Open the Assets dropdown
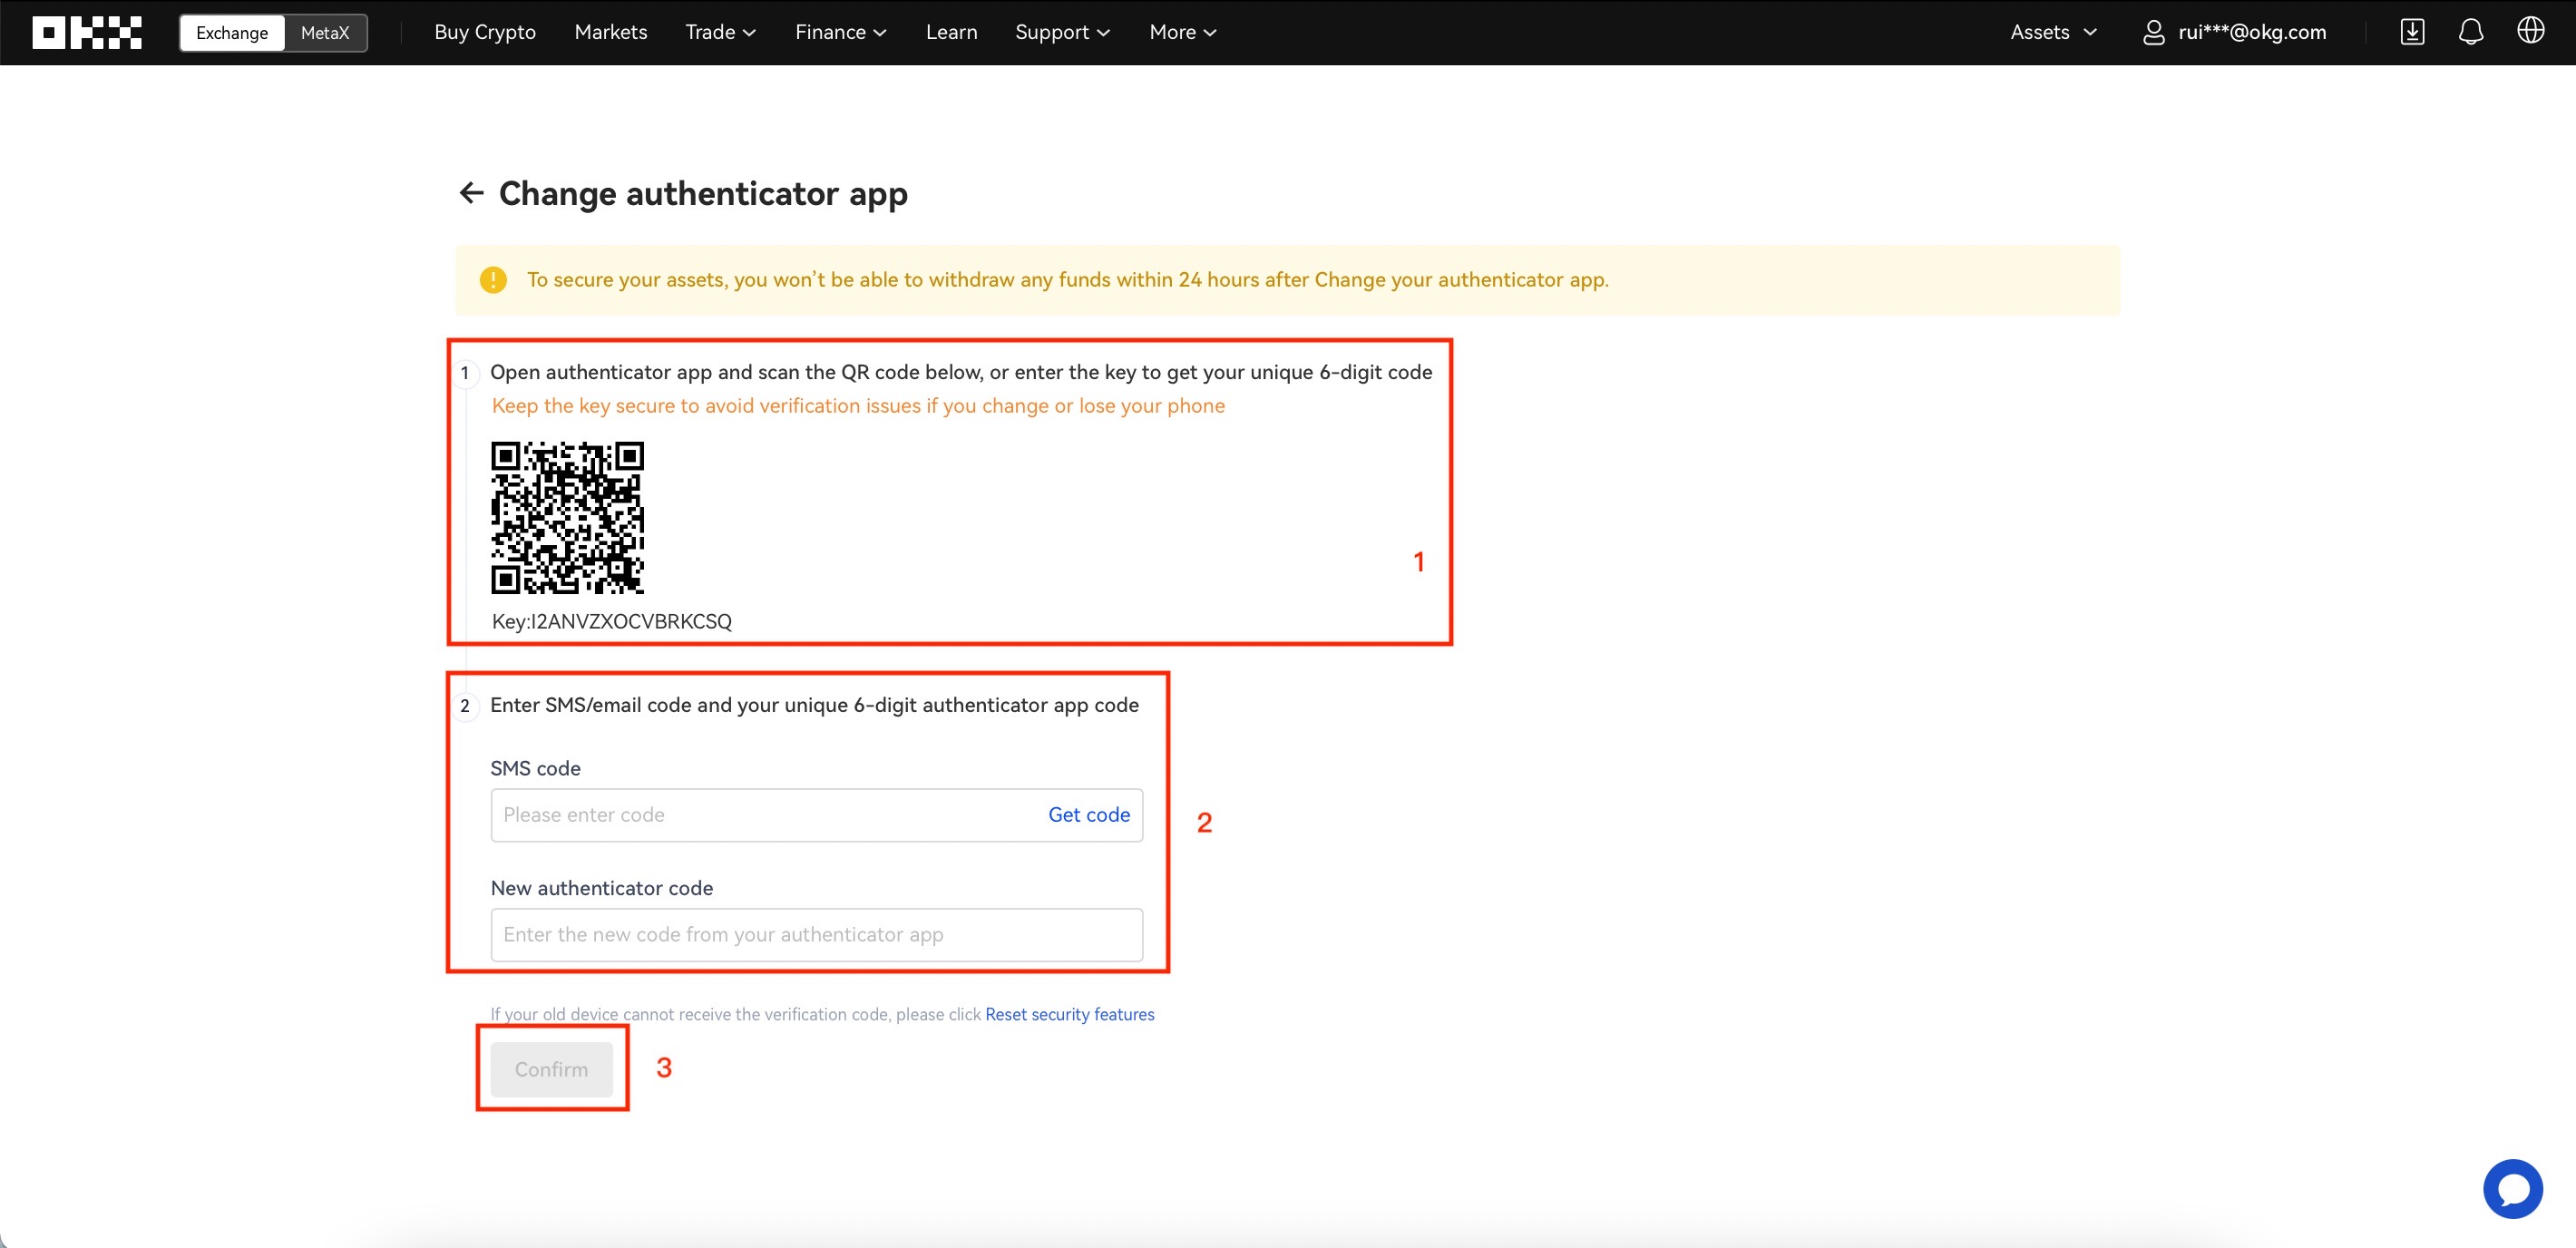The height and width of the screenshot is (1248, 2576). (2053, 32)
